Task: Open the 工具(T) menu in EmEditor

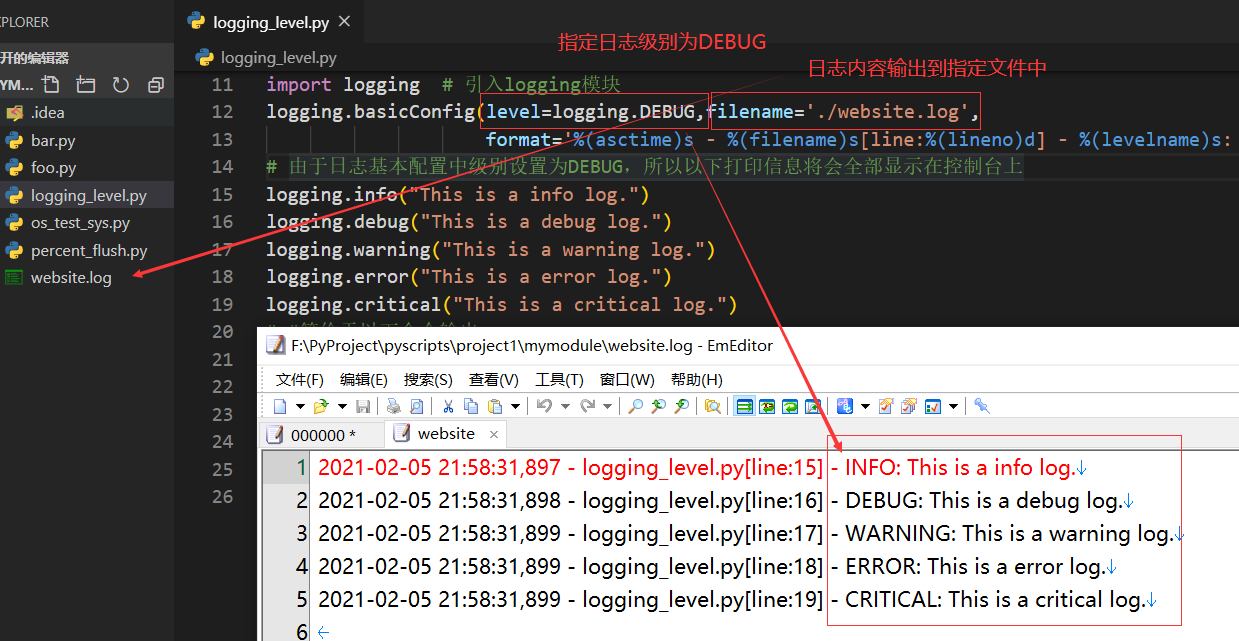Action: click(x=559, y=380)
